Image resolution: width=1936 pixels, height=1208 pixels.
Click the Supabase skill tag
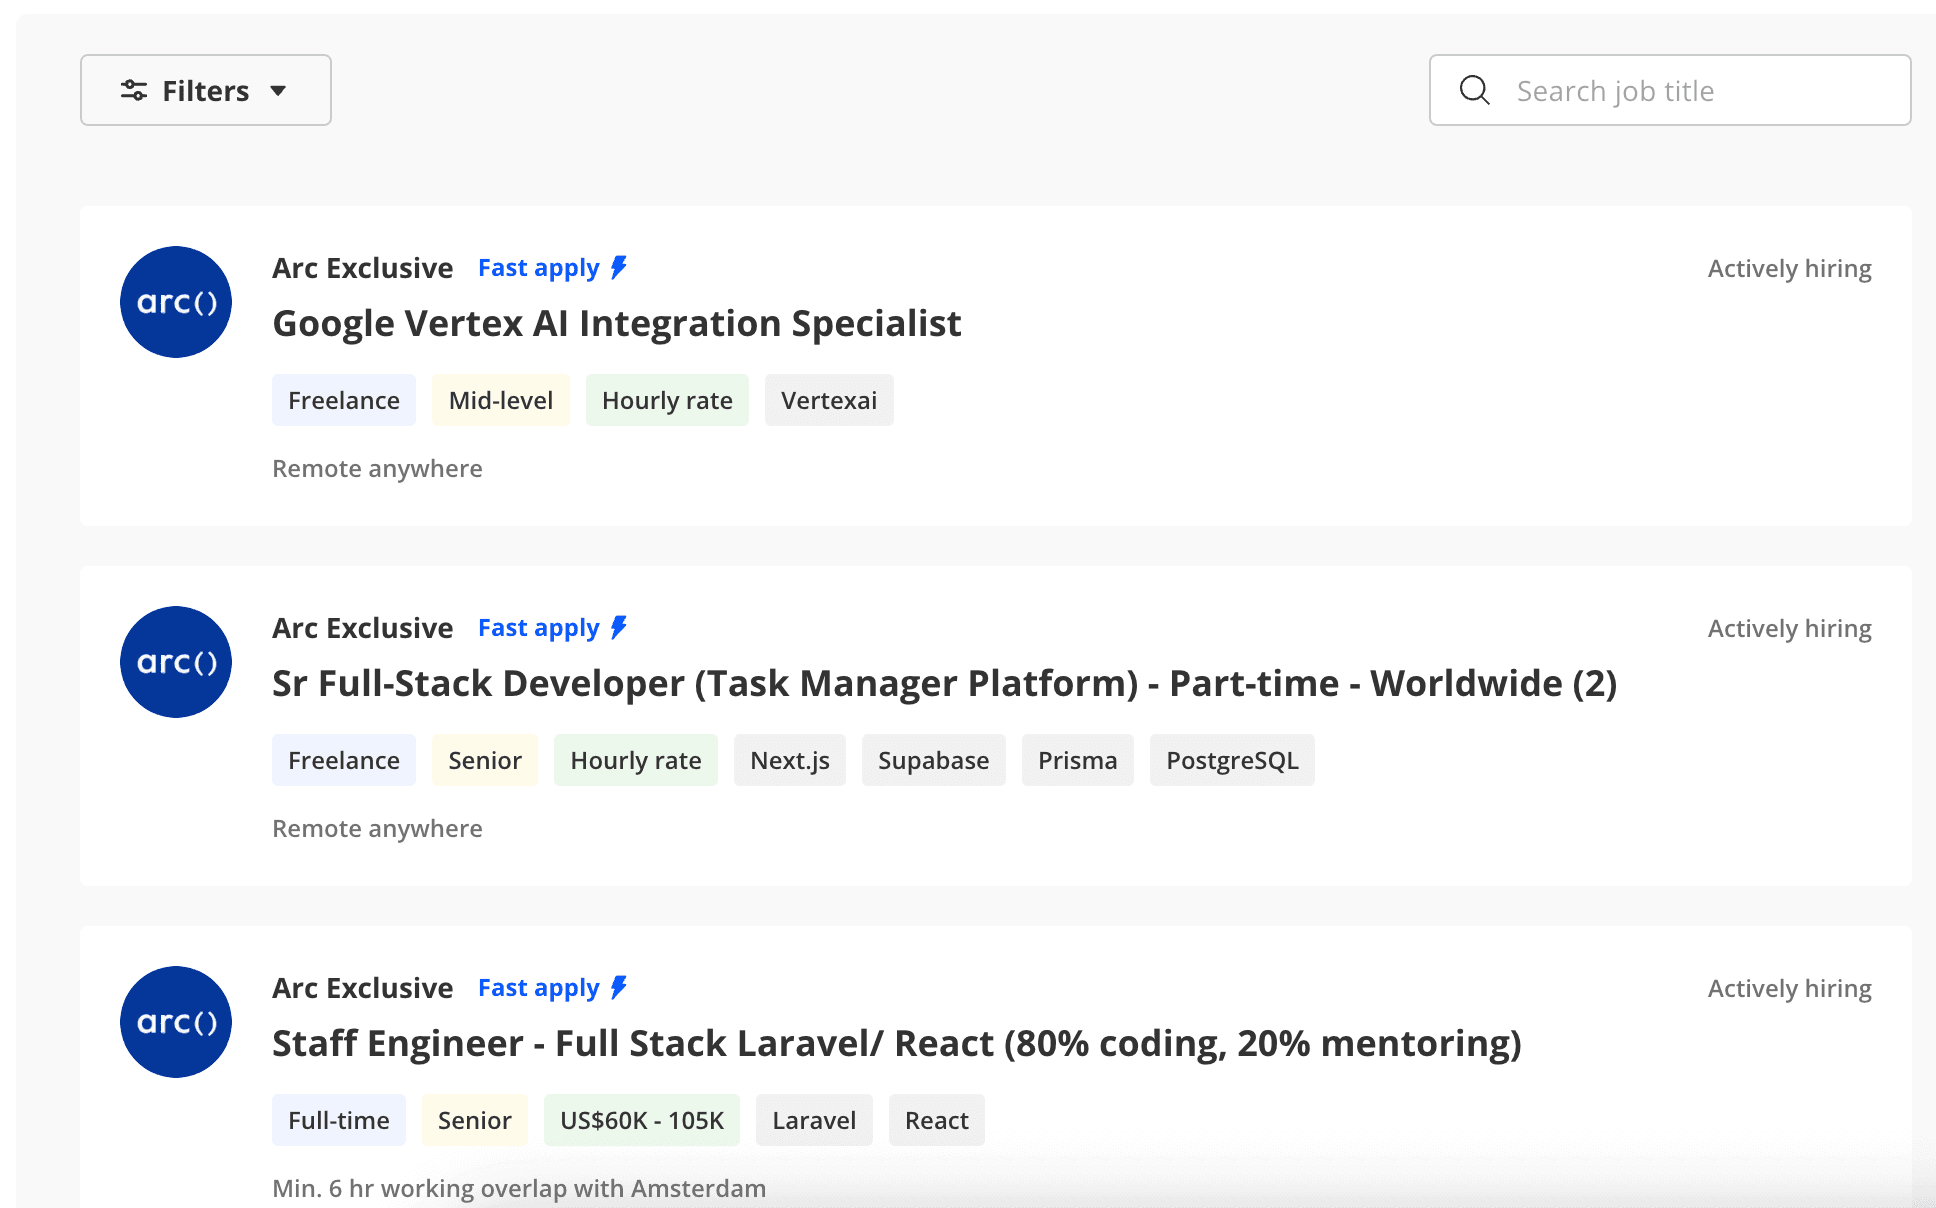(933, 760)
